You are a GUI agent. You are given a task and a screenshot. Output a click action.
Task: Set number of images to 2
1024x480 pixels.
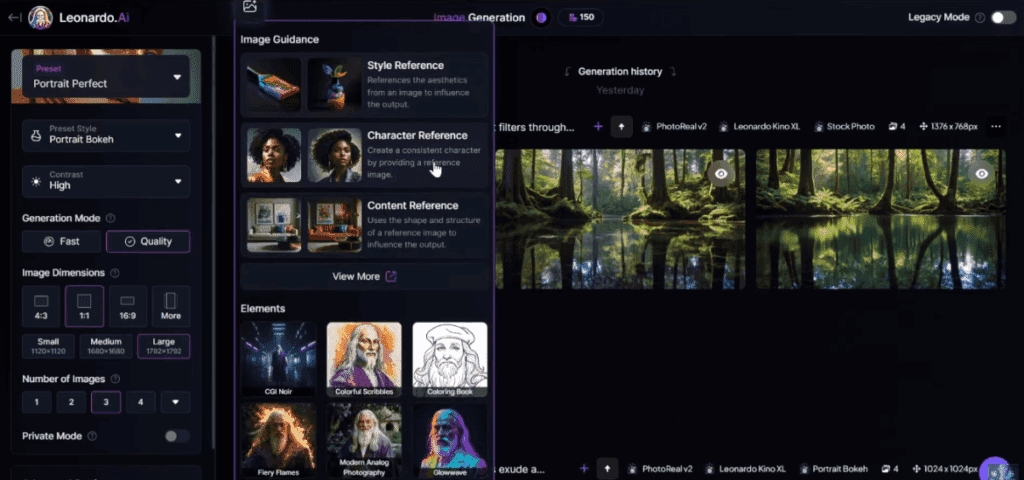pyautogui.click(x=71, y=402)
